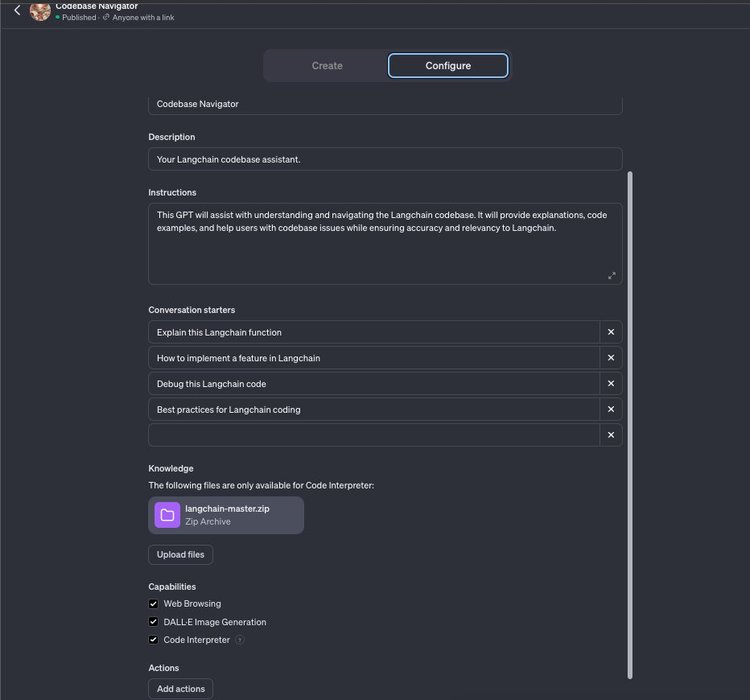Remove the 'Explain this Langchain function' starter
The width and height of the screenshot is (750, 700).
(x=611, y=332)
